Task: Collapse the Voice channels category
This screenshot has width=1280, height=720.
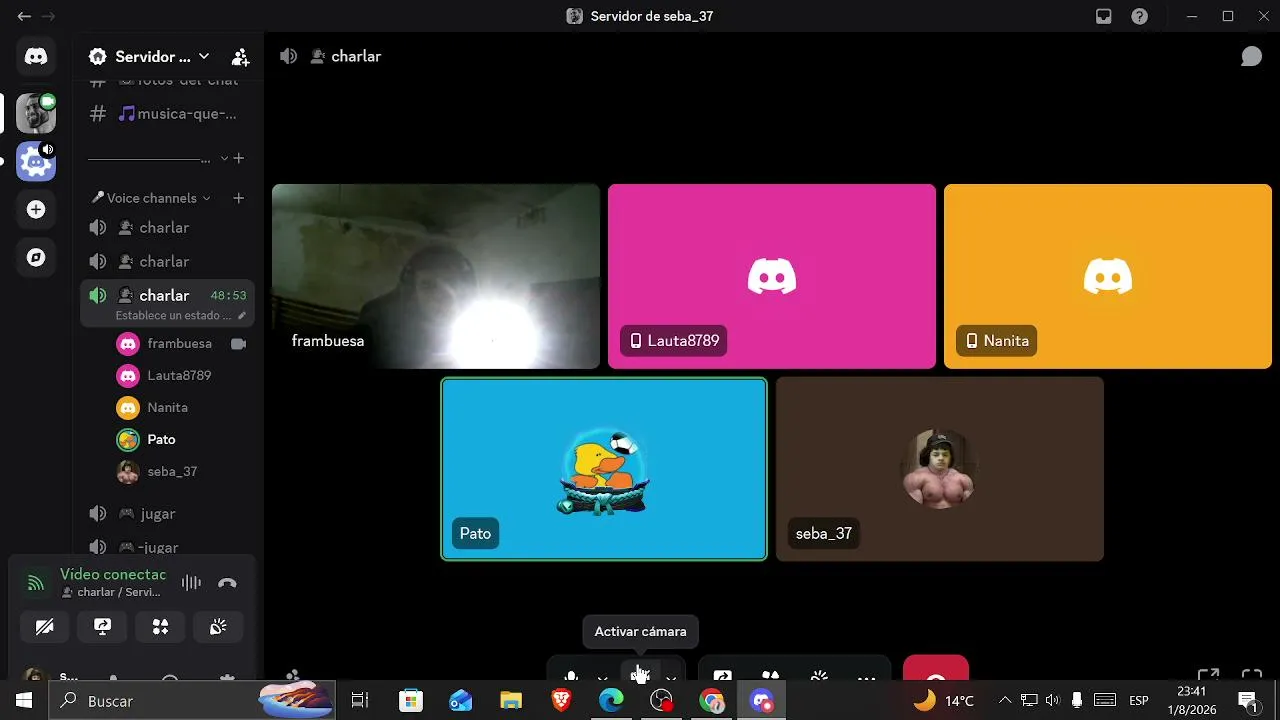Action: pyautogui.click(x=152, y=198)
